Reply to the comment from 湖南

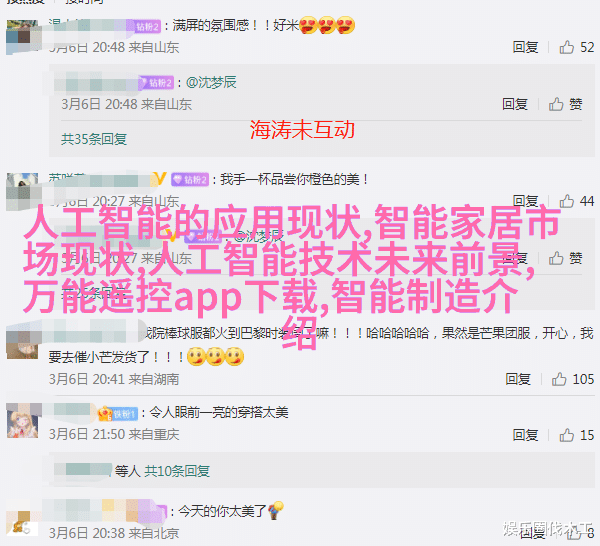click(x=518, y=379)
